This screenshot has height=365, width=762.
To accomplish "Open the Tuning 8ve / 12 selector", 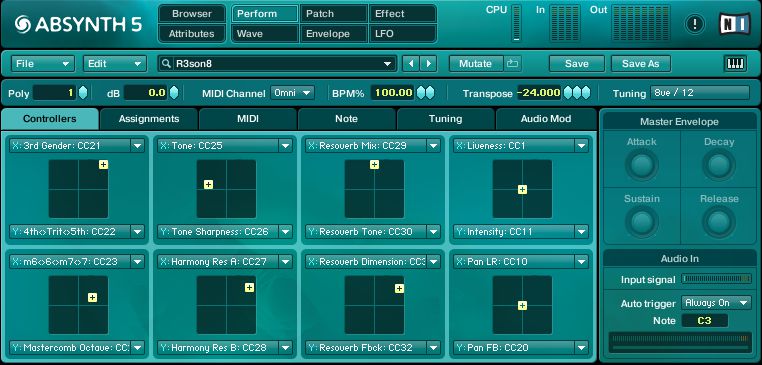I will pos(700,92).
